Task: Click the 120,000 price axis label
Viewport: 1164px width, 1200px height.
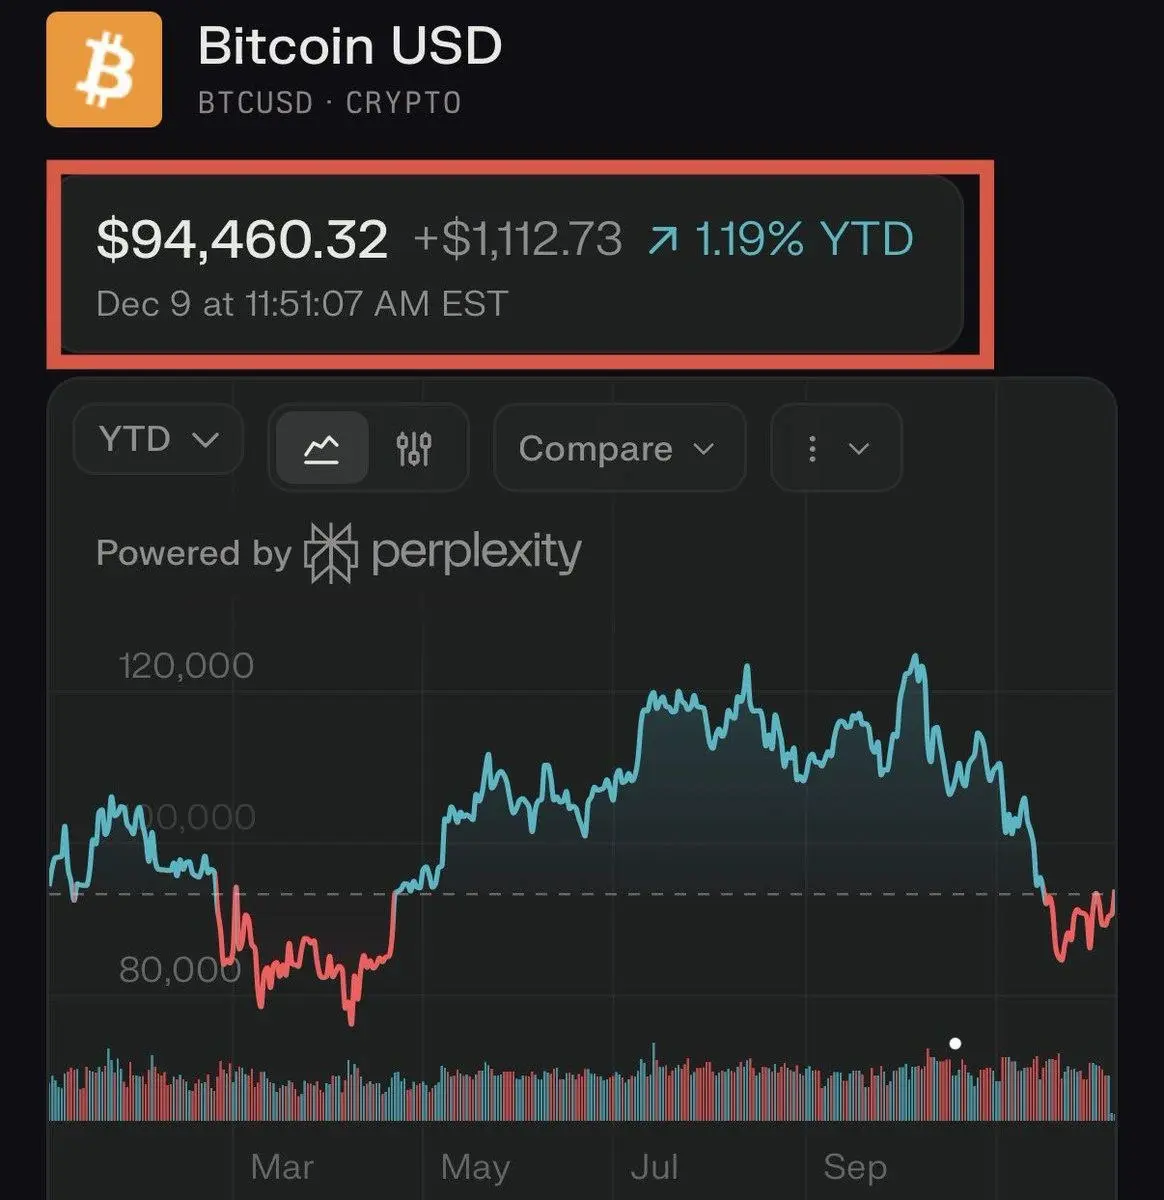Action: [186, 665]
